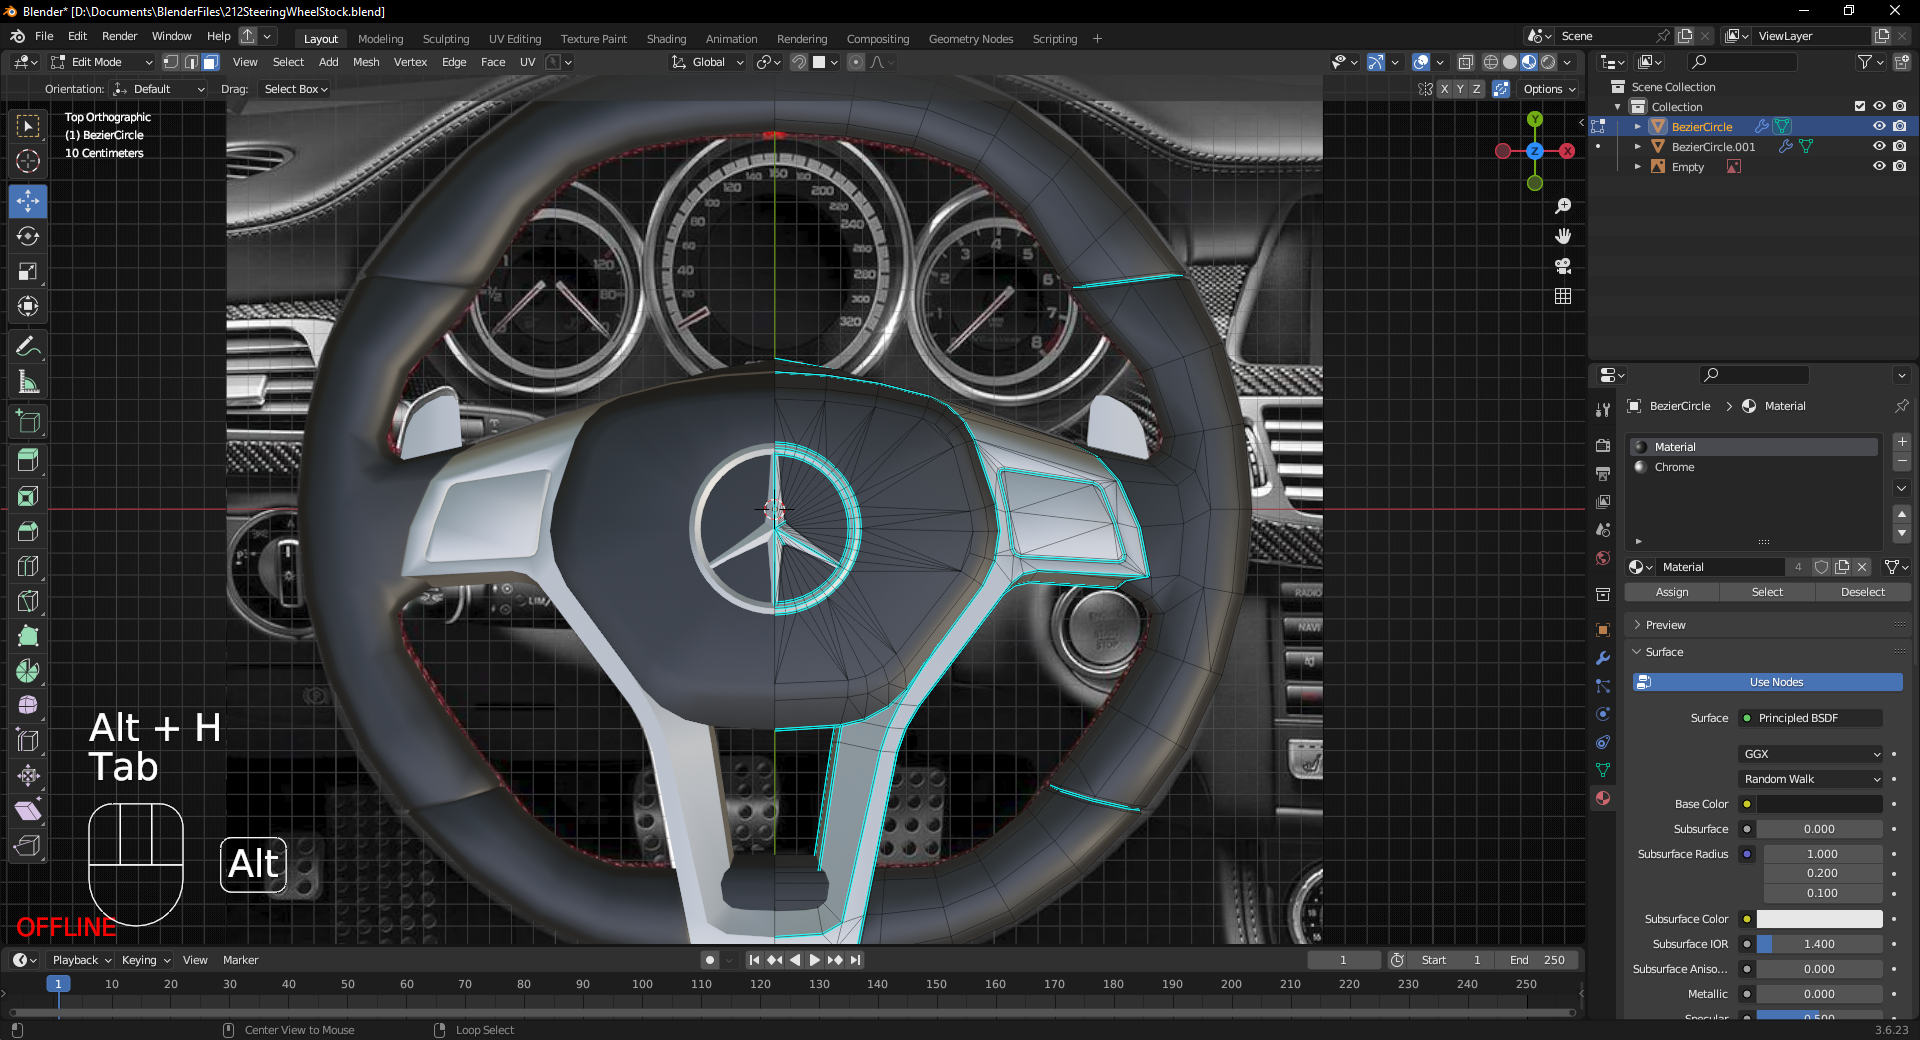The width and height of the screenshot is (1920, 1040).
Task: Open the Global transform orientation dropdown
Action: 708,62
